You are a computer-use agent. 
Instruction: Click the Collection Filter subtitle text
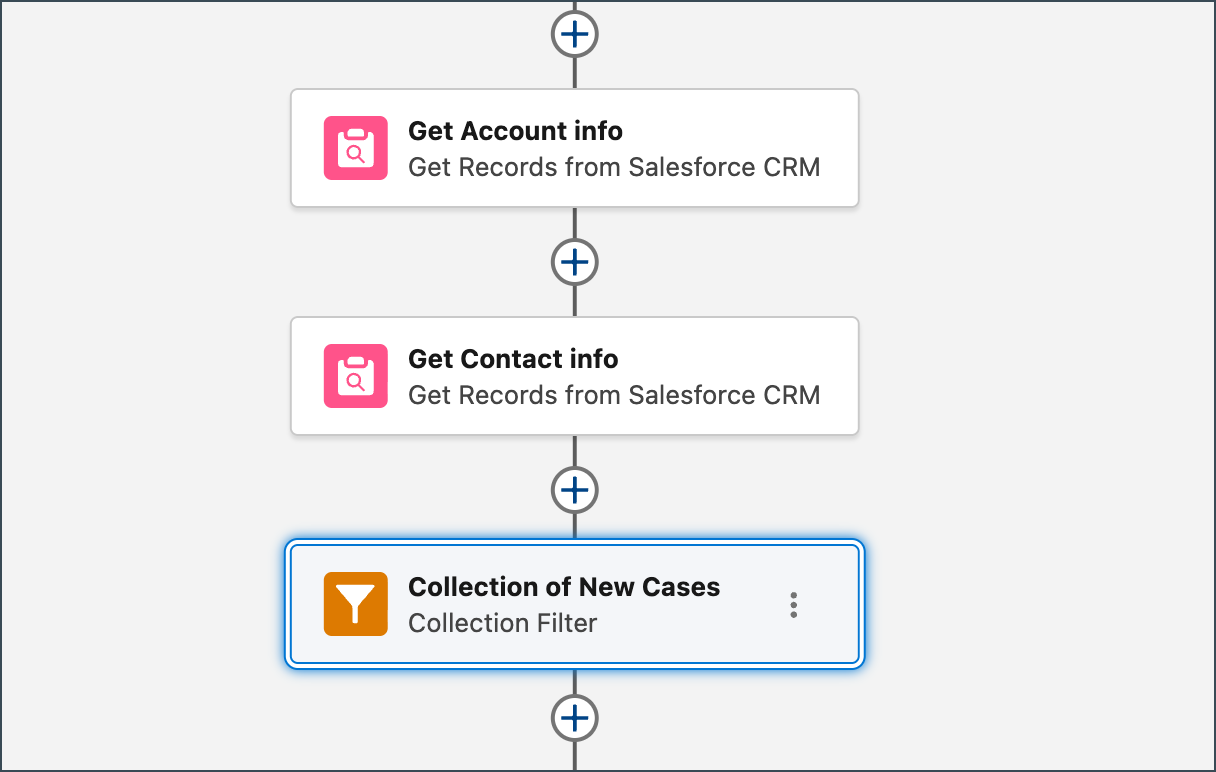(502, 623)
